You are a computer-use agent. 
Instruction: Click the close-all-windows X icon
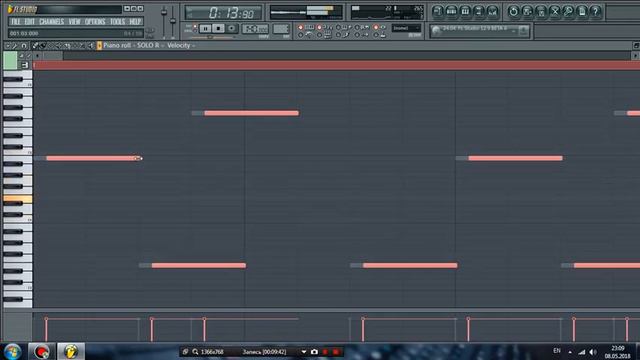tap(555, 11)
